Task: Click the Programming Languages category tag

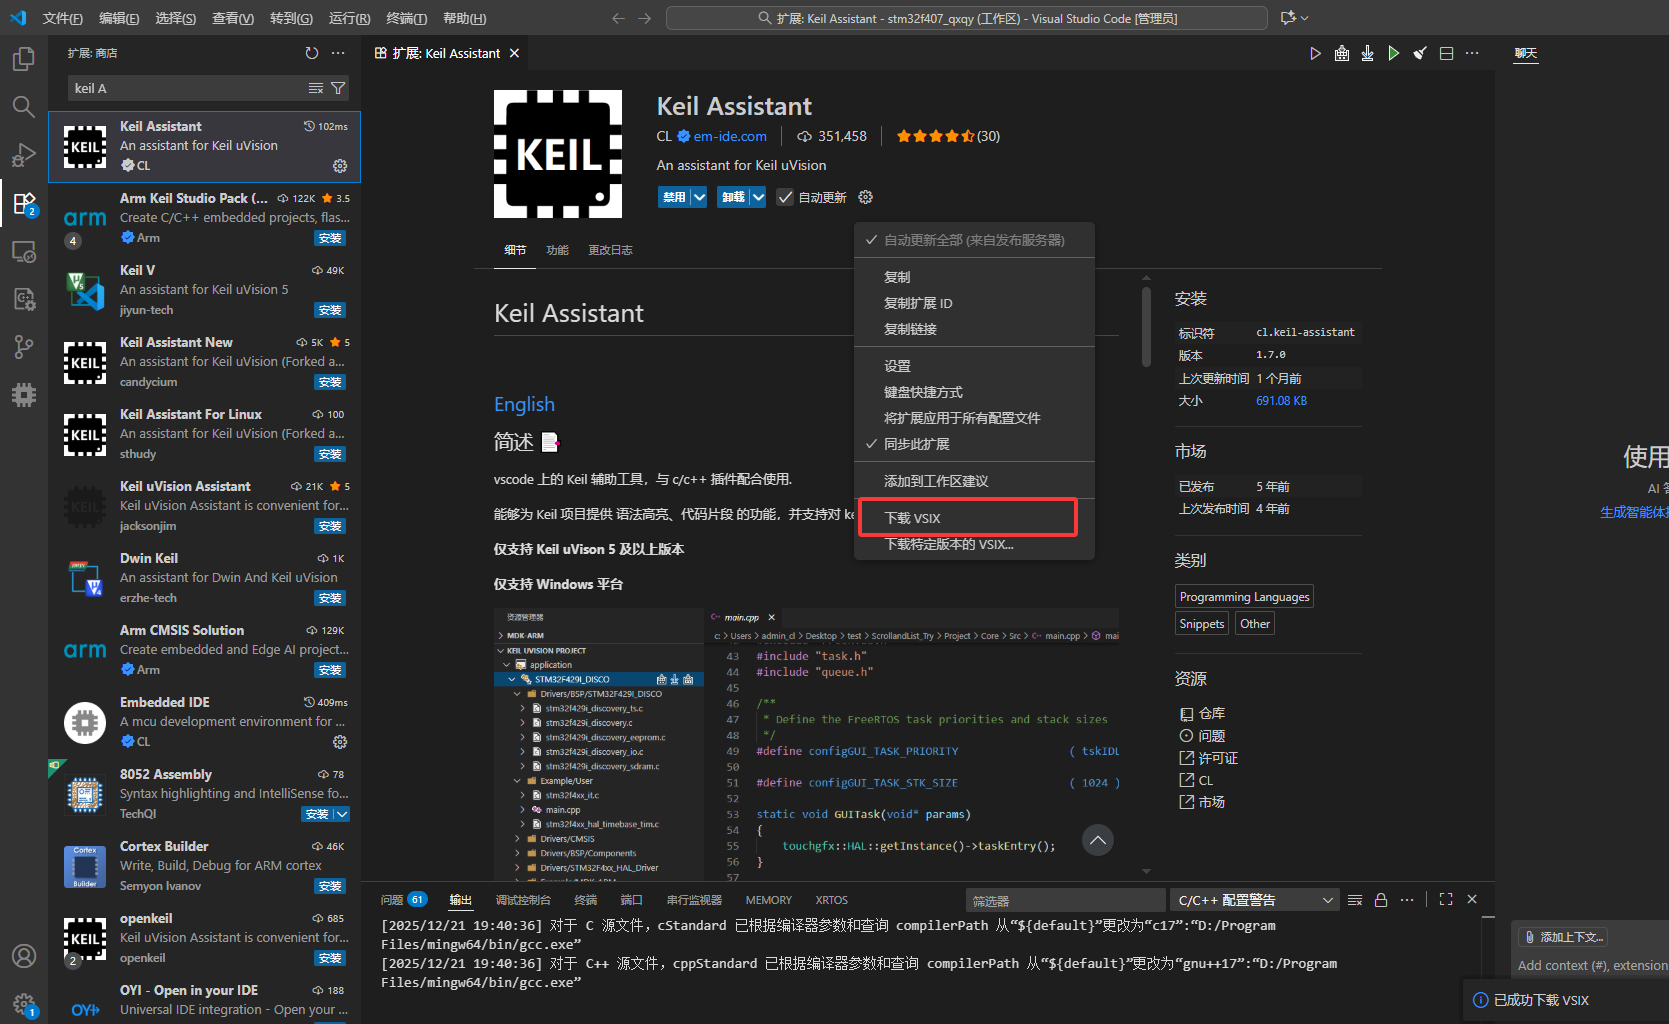Action: point(1244,596)
